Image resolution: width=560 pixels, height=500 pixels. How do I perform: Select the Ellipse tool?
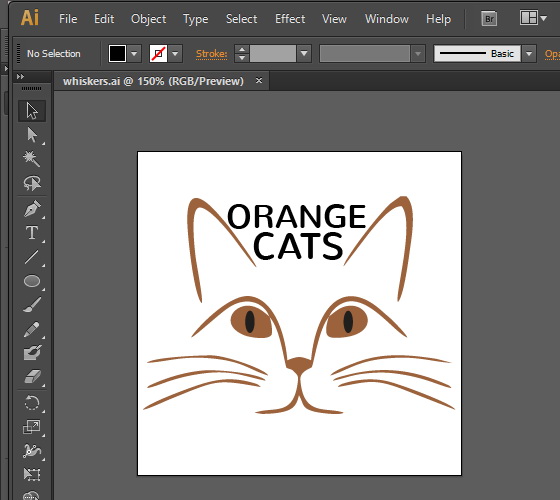(x=32, y=281)
